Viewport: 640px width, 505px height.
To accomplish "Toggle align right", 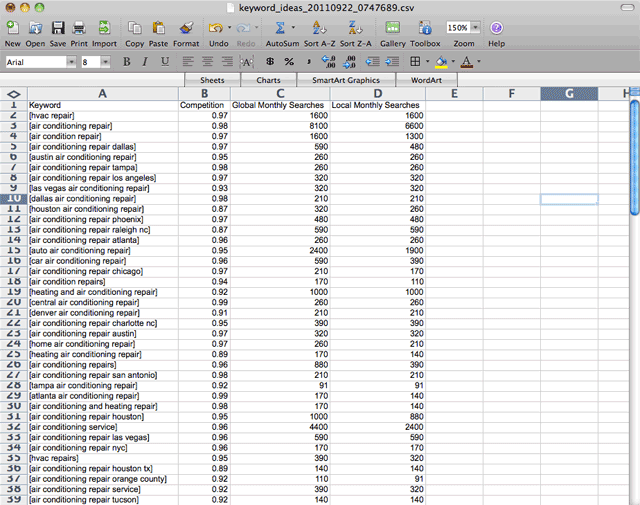I will (227, 62).
